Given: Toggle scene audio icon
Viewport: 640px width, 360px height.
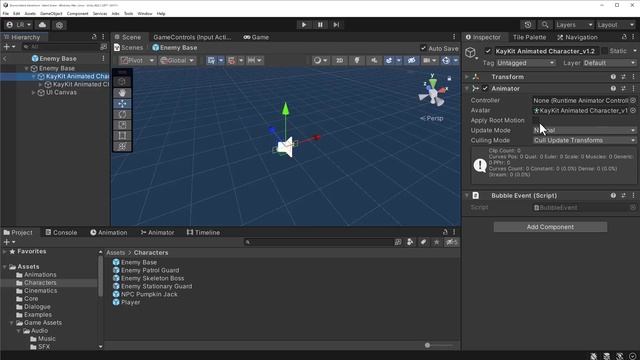Looking at the screenshot, I should click(374, 60).
